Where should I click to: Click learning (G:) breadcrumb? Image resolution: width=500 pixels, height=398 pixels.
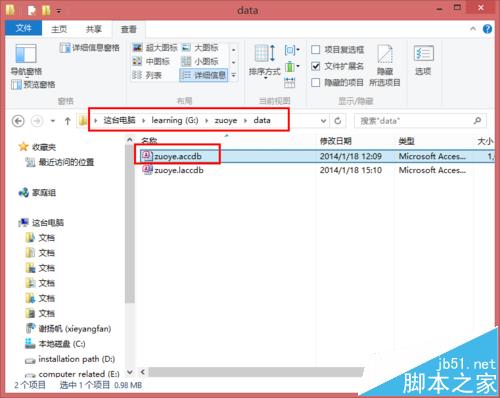(x=175, y=120)
